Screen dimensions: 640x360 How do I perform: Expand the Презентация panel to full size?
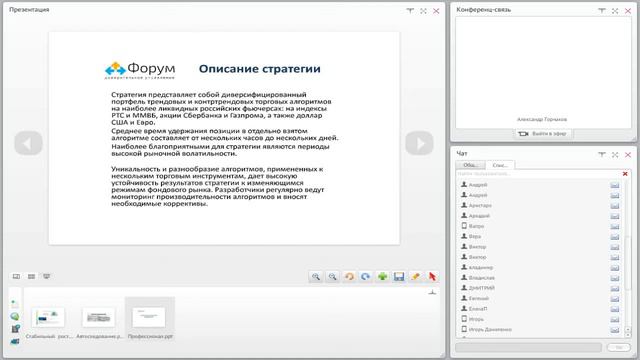pyautogui.click(x=423, y=11)
